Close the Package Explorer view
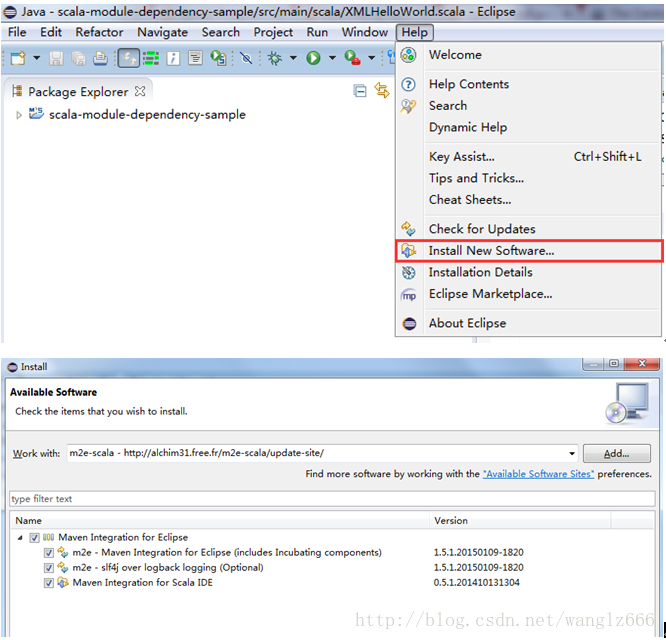This screenshot has width=666, height=640. pos(140,91)
